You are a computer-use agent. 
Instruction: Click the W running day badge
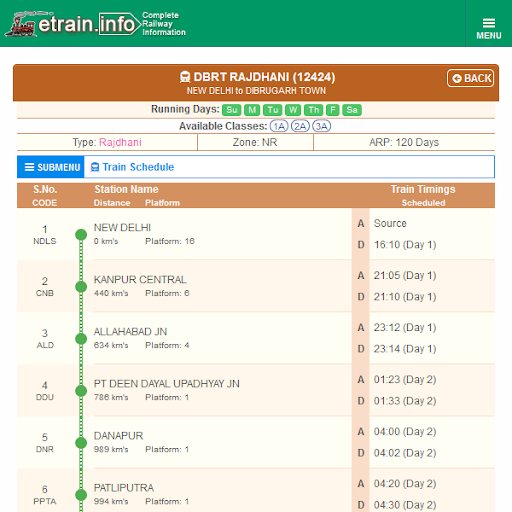[293, 110]
